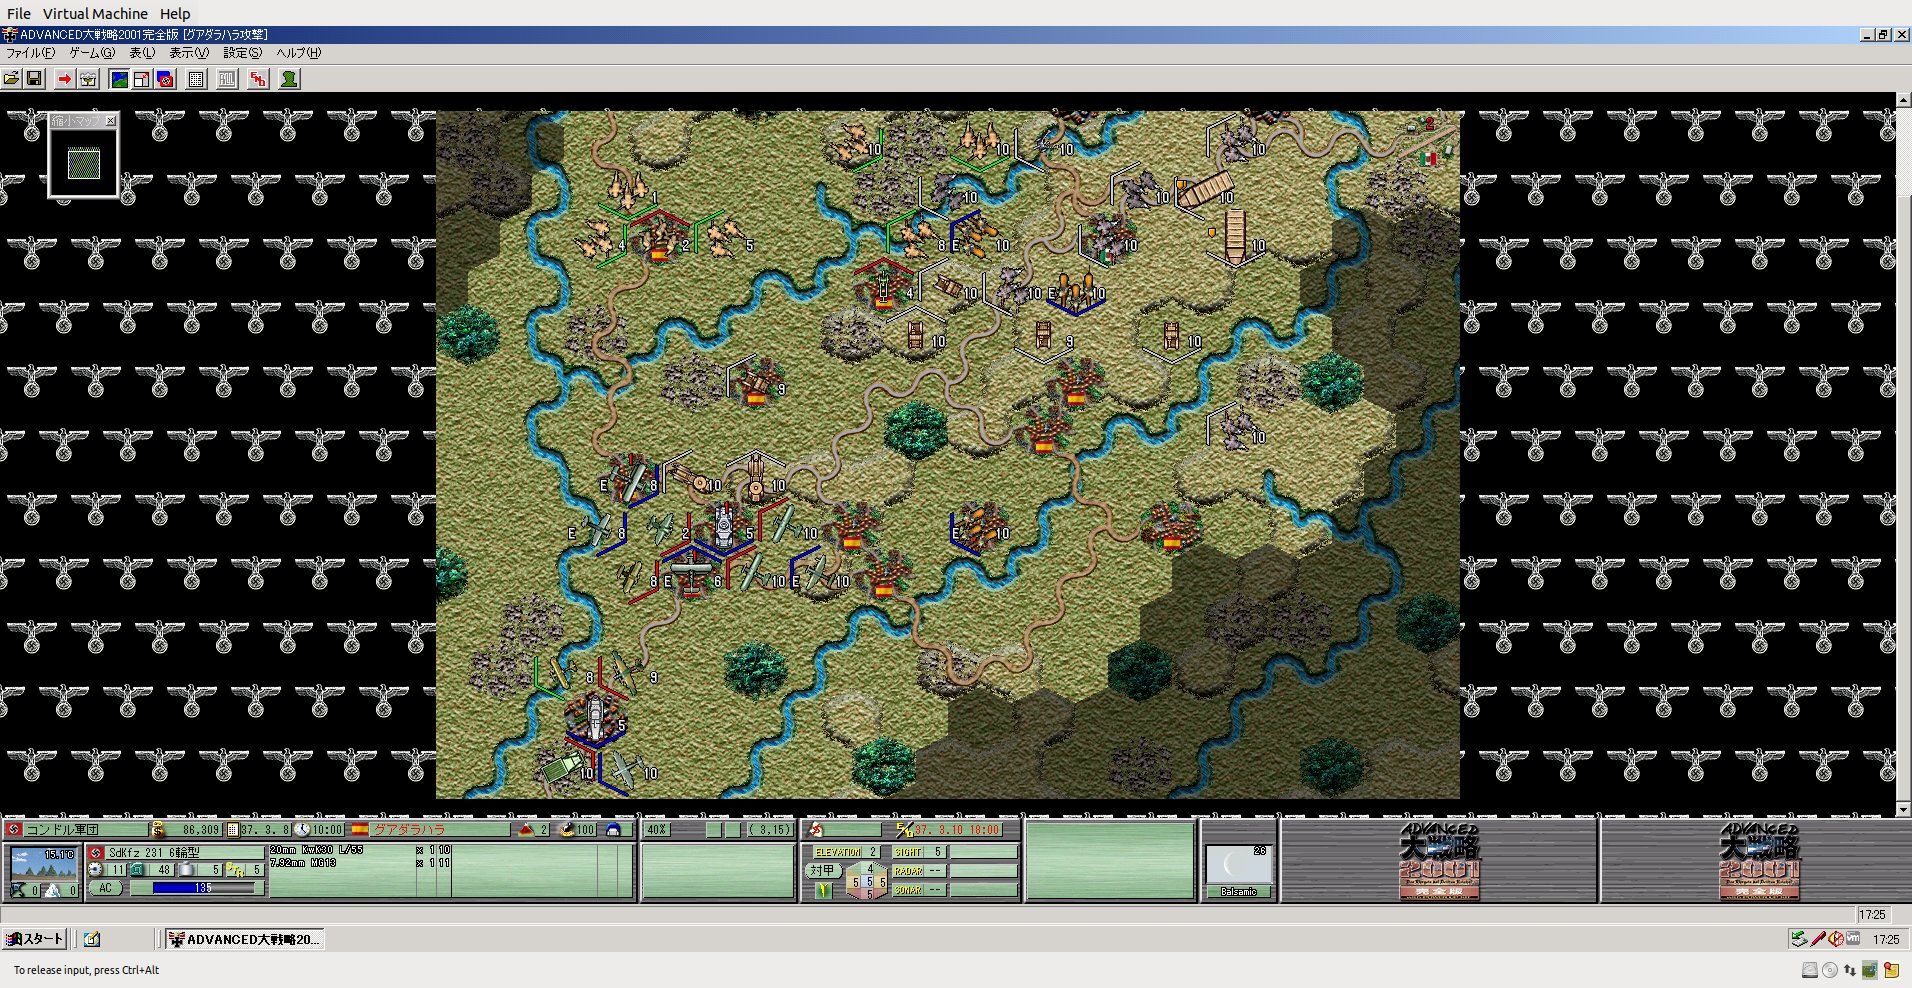Click the ALL toolbar icon
The width and height of the screenshot is (1912, 988).
(x=227, y=79)
